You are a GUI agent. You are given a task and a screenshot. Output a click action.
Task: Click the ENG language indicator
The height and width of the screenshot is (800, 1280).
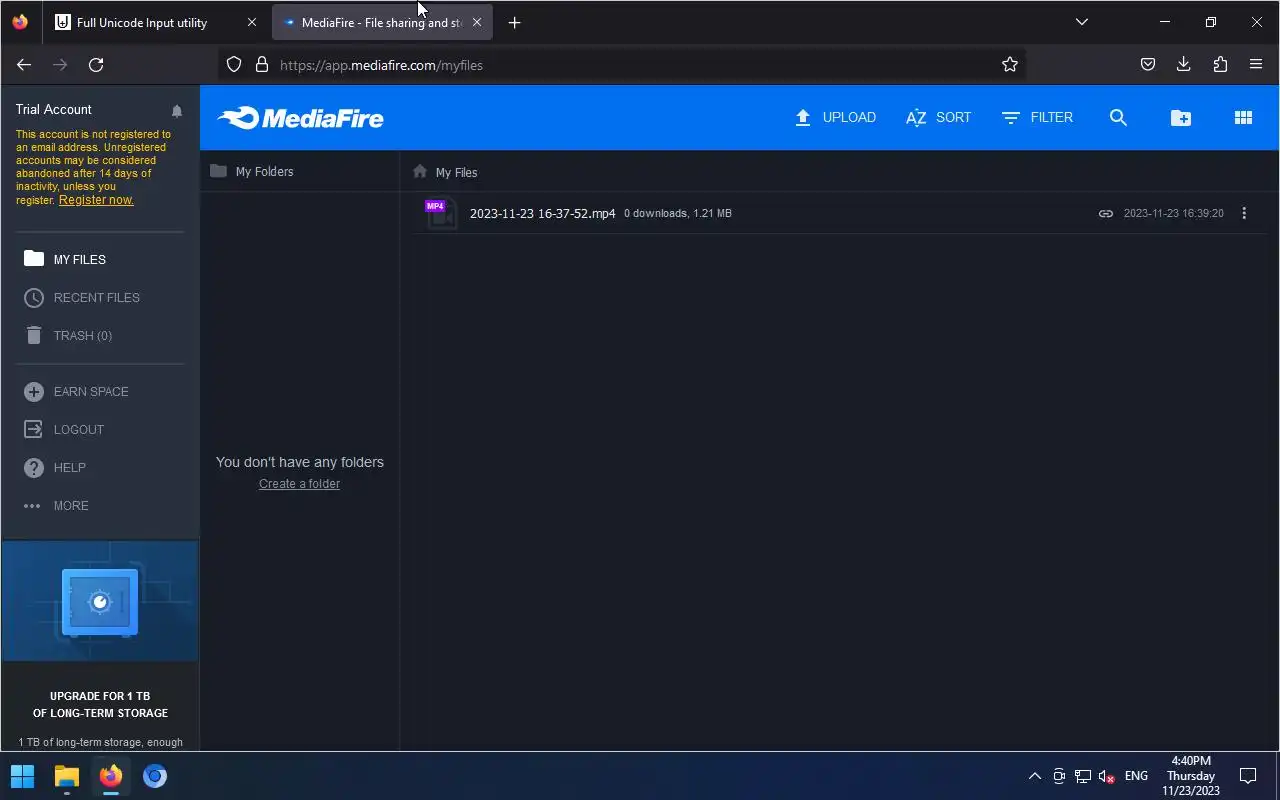click(x=1136, y=776)
